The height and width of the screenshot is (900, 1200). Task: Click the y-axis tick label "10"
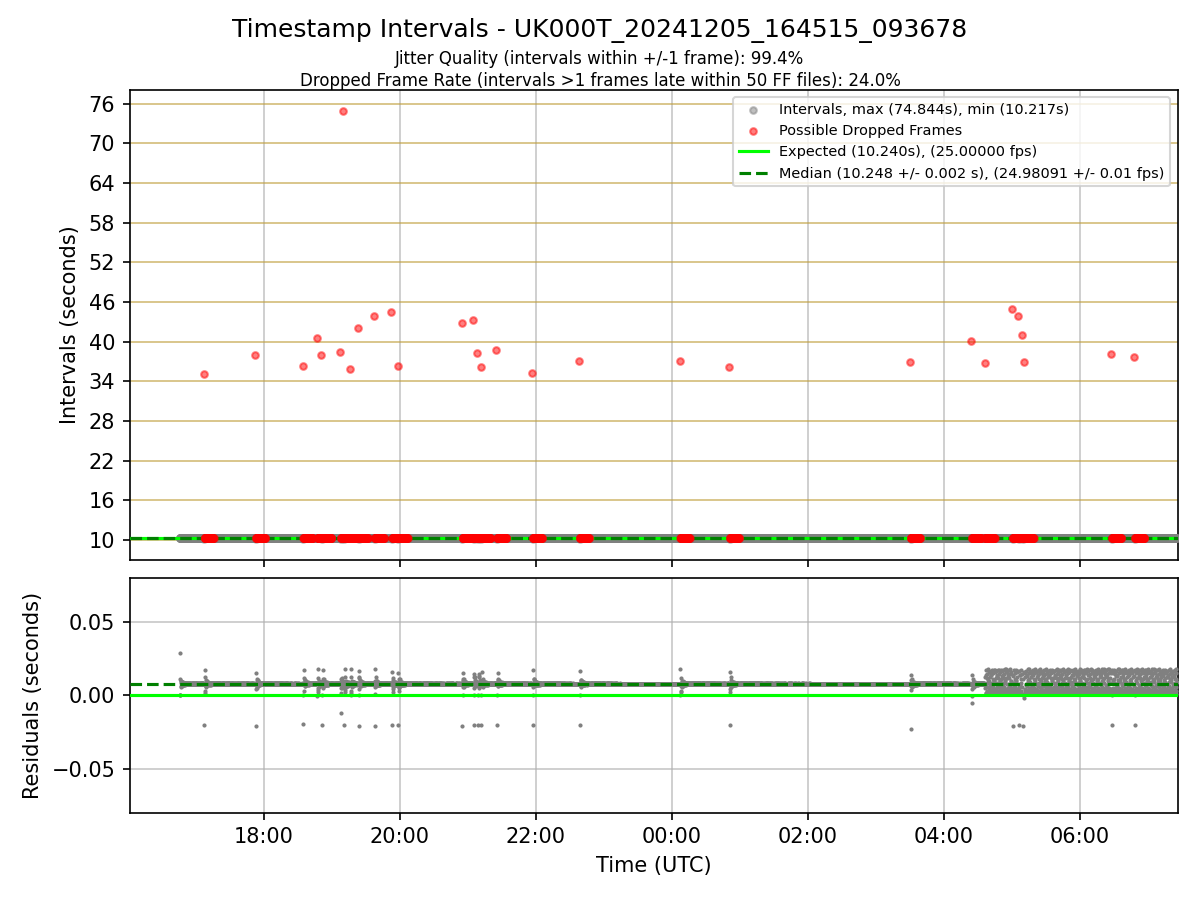(x=104, y=540)
